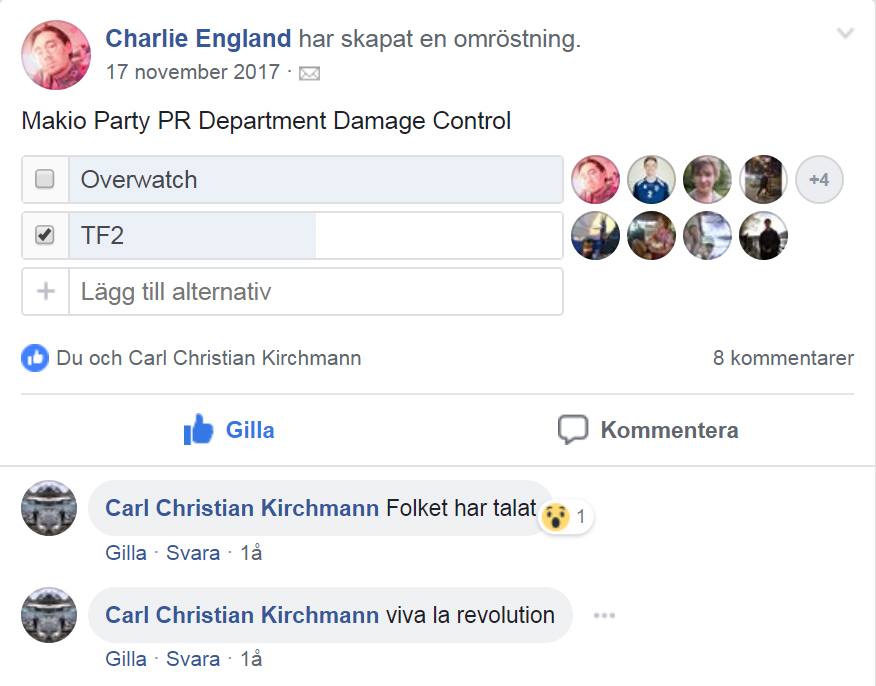The image size is (876, 686).
Task: Open the 17 november 2017 timestamp
Action: point(193,73)
